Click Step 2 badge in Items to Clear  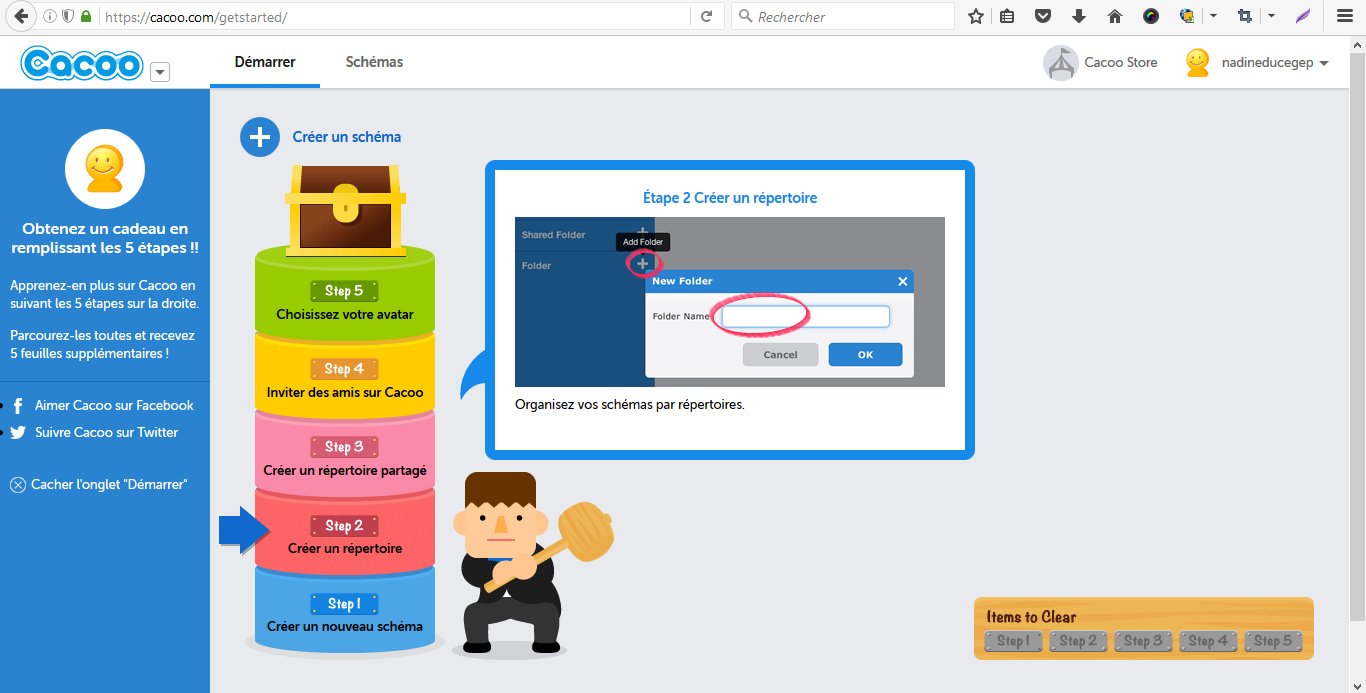tap(1078, 641)
